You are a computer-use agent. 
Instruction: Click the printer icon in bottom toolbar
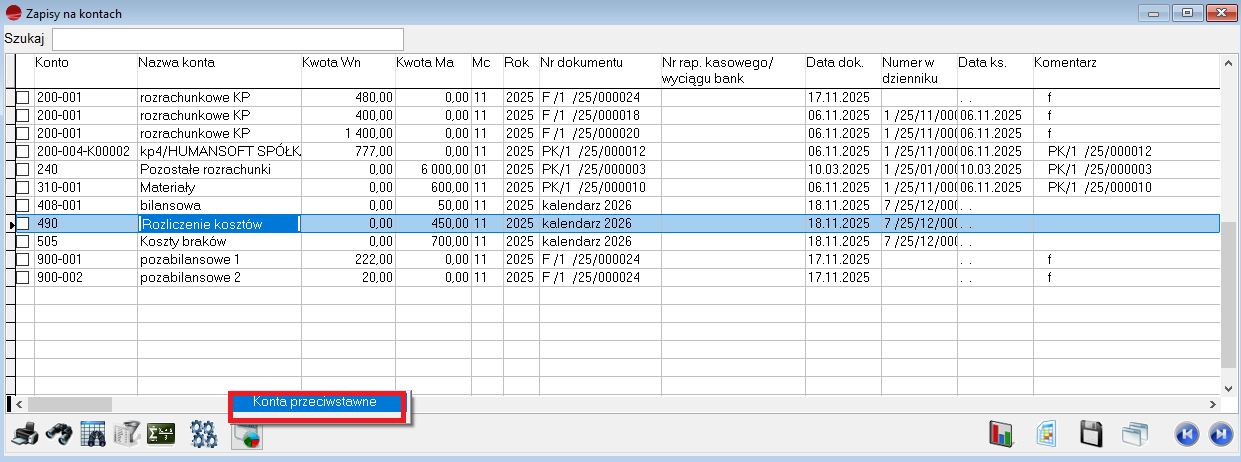point(27,435)
